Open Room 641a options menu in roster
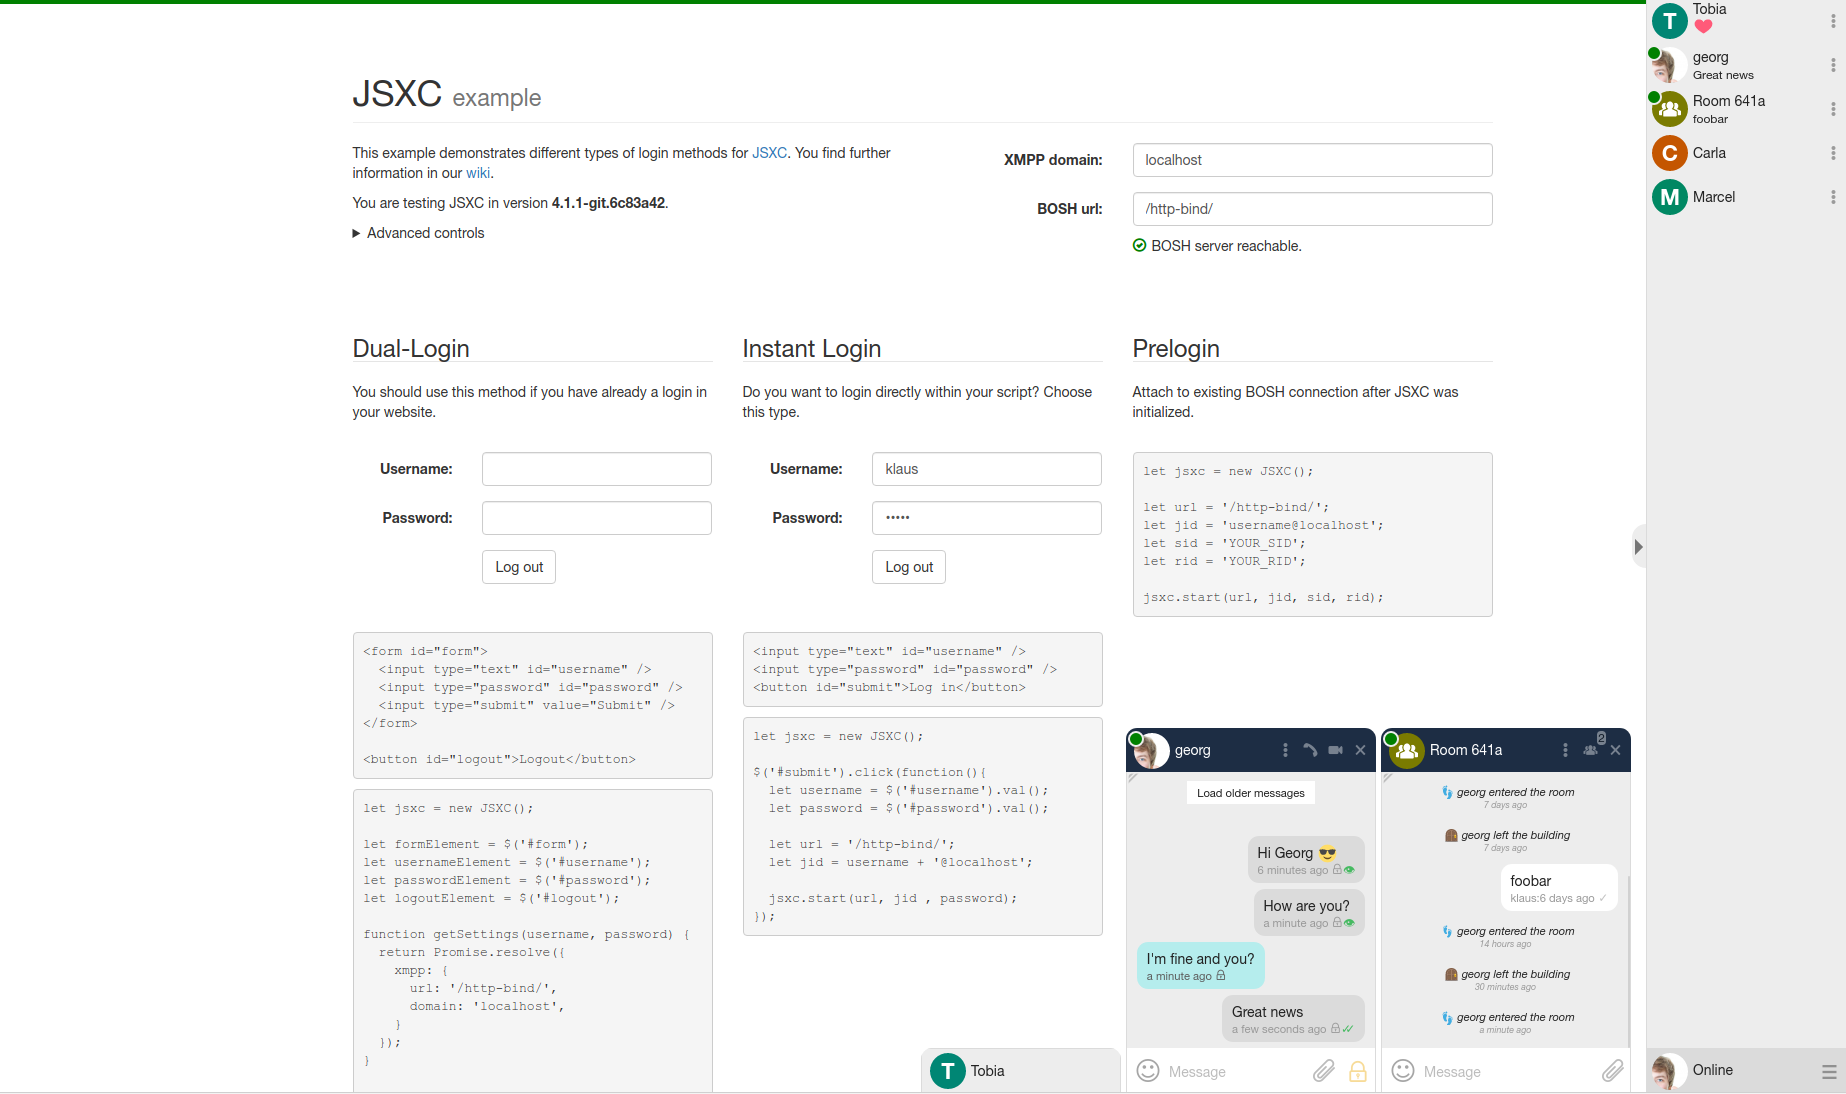The height and width of the screenshot is (1094, 1846). pyautogui.click(x=1833, y=109)
